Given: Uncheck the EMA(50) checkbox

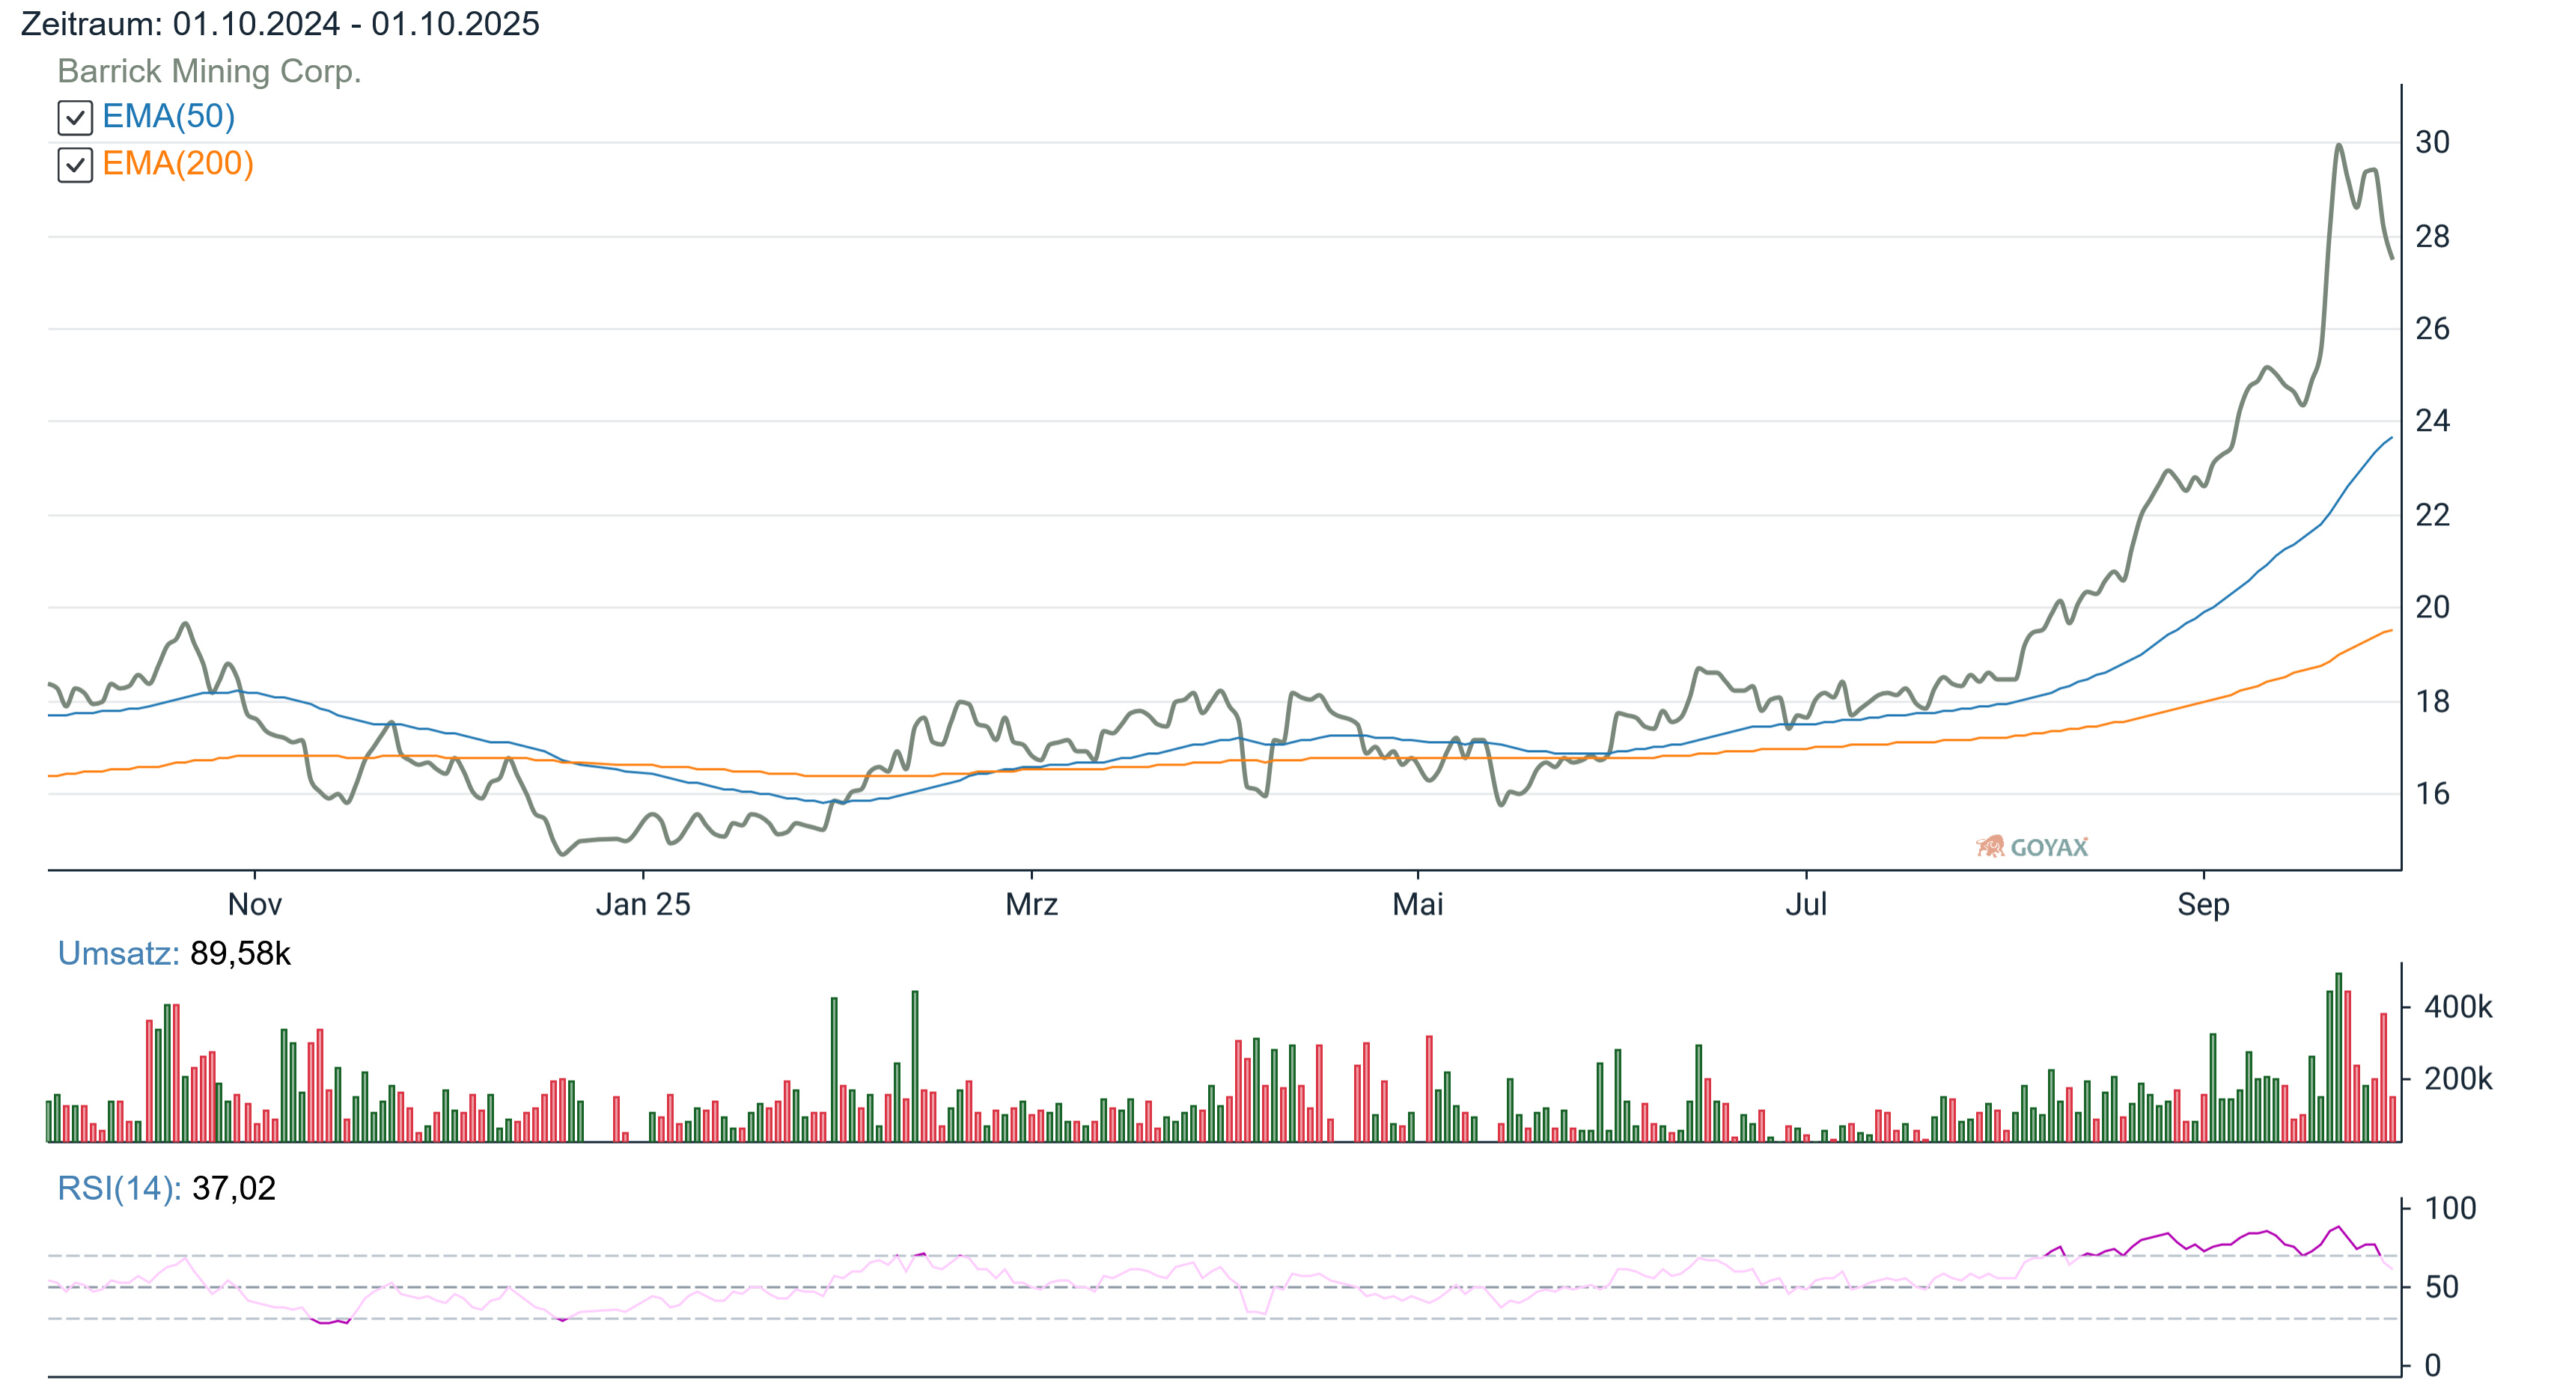Looking at the screenshot, I should 75,117.
